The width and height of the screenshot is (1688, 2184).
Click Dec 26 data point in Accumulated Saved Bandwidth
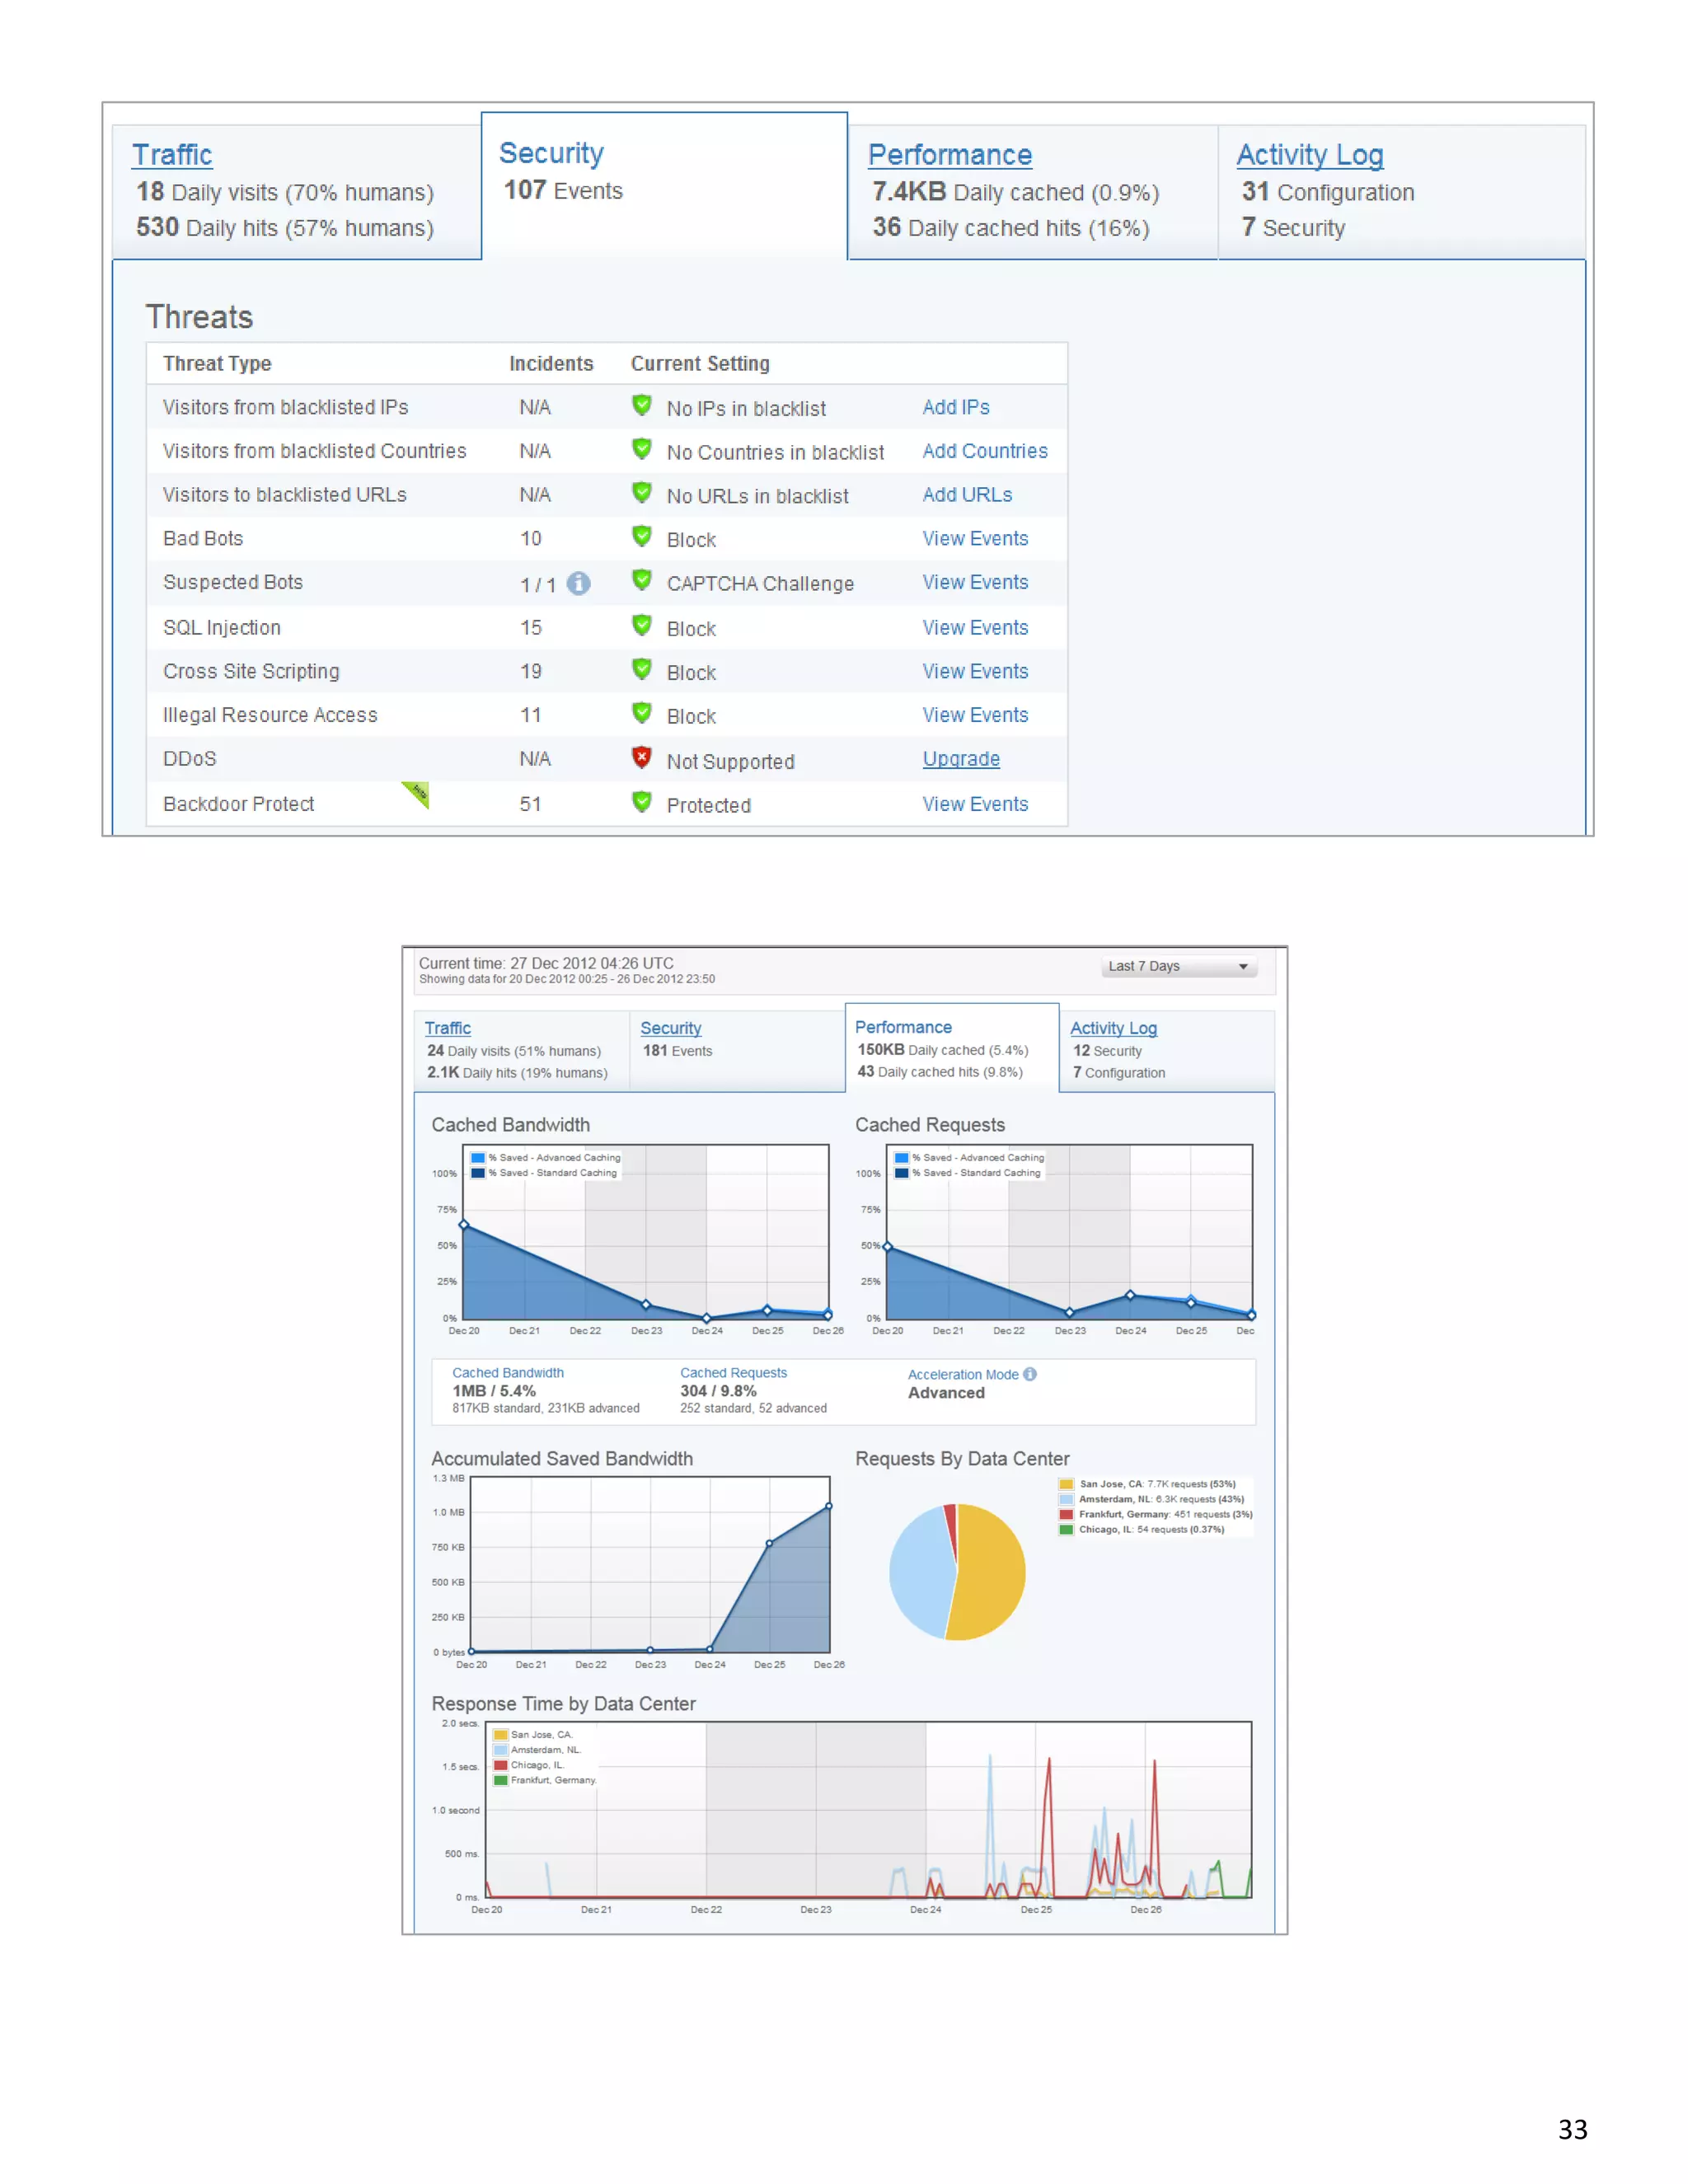(829, 1506)
